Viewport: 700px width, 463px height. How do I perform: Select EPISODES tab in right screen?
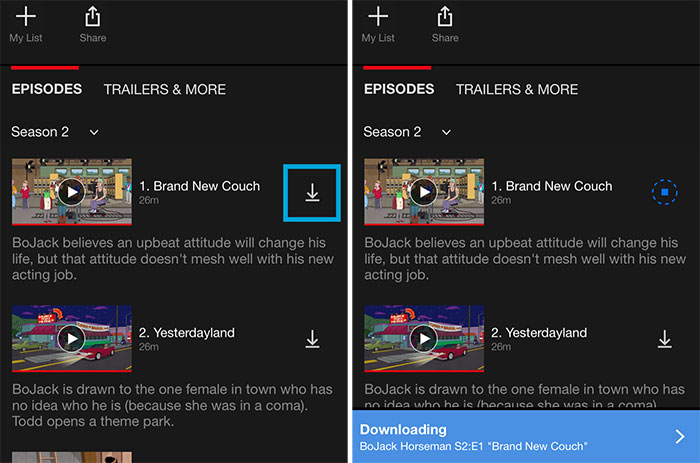pos(399,89)
